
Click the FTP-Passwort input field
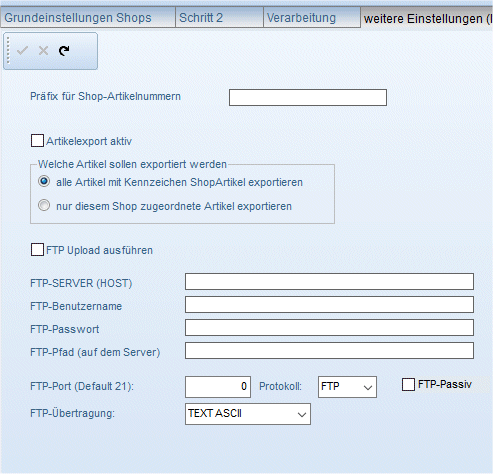tap(329, 328)
